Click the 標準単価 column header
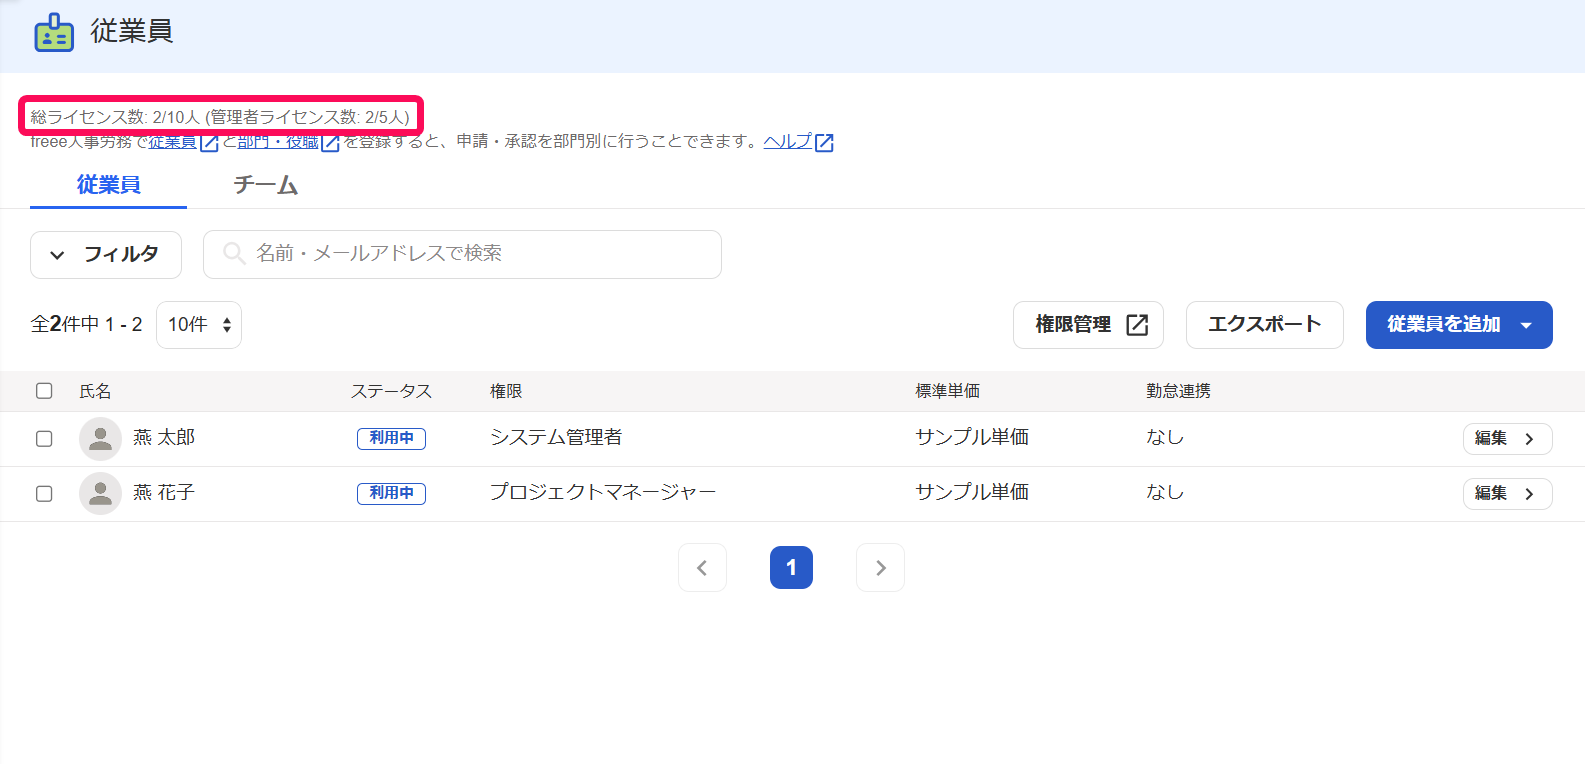Image resolution: width=1585 pixels, height=764 pixels. [947, 391]
